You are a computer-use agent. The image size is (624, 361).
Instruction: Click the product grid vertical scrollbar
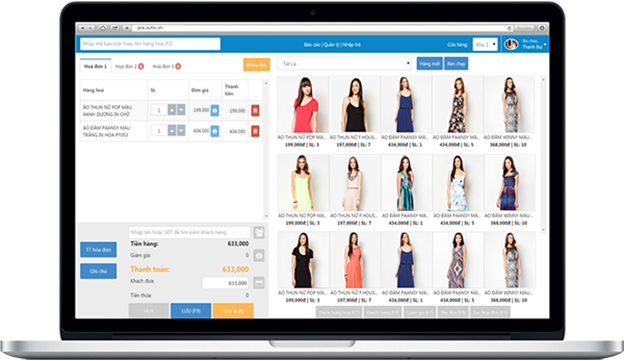point(543,154)
